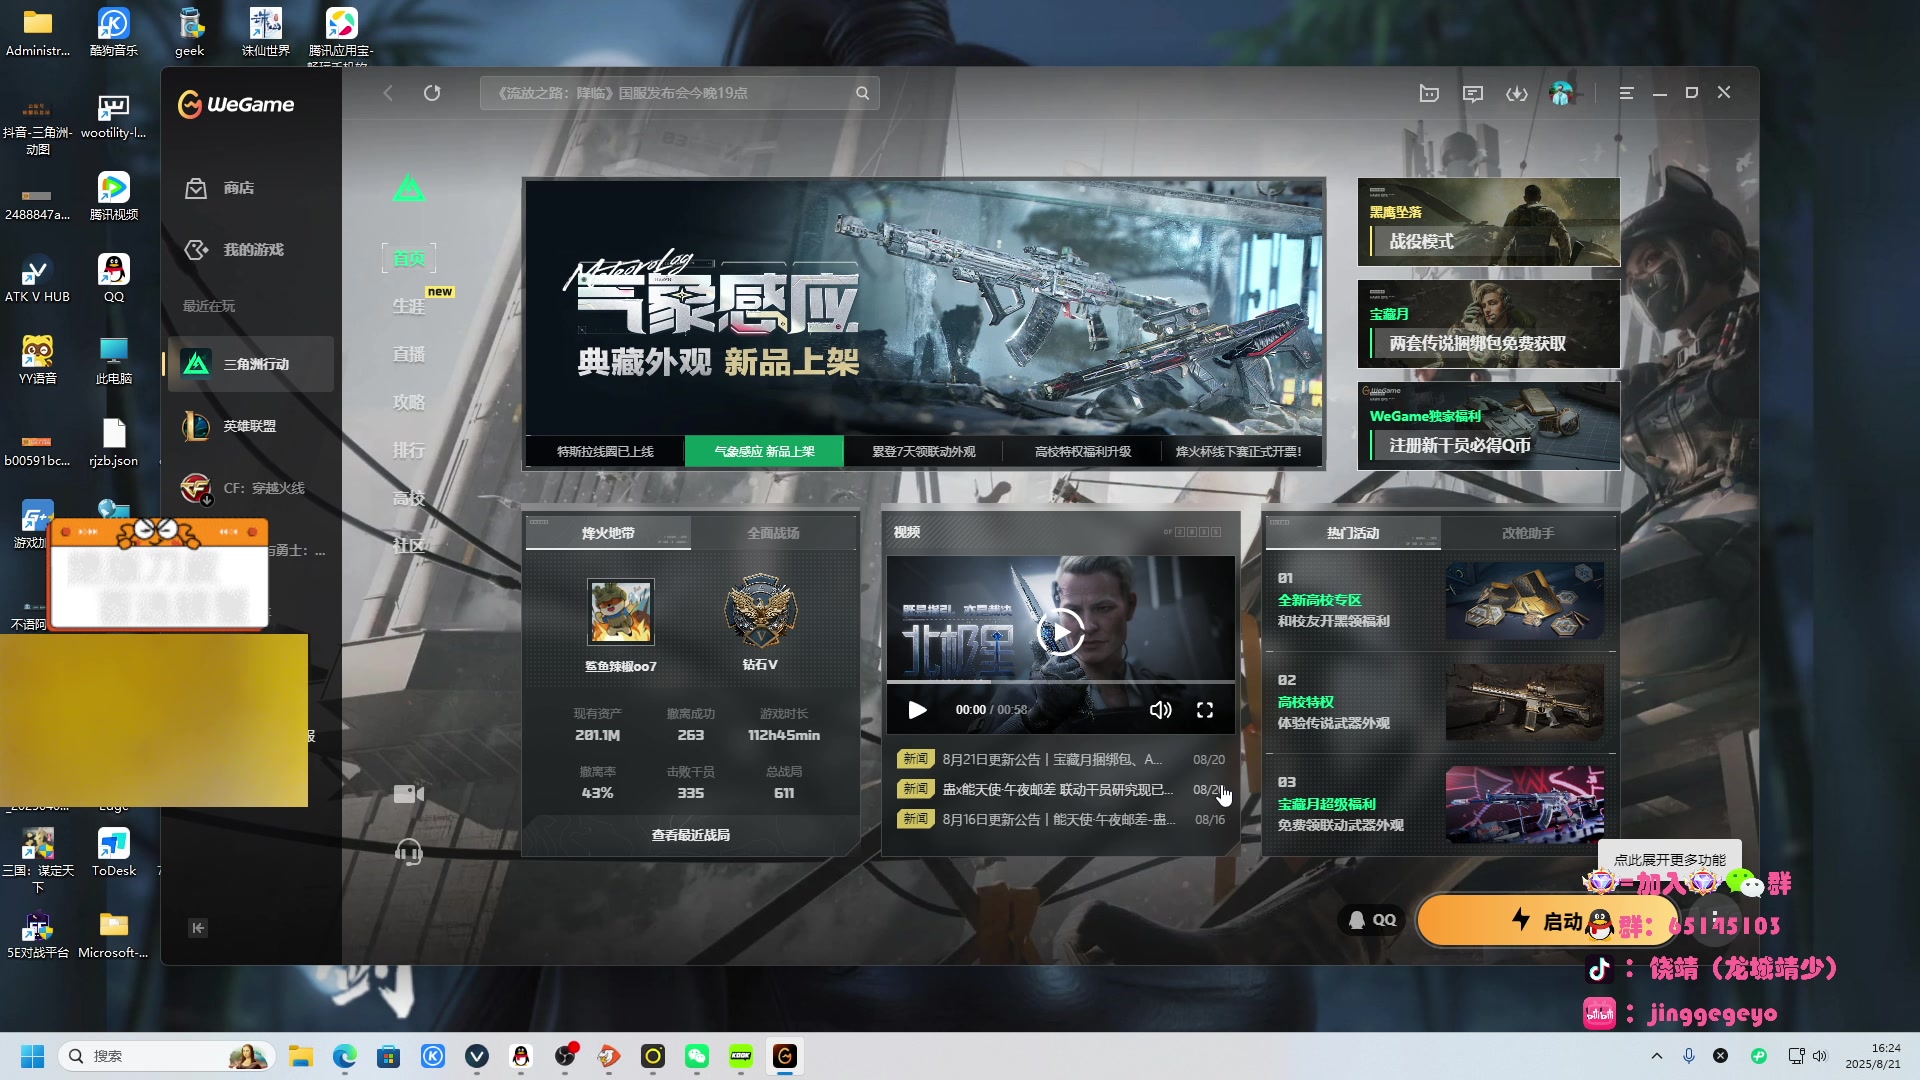Open the gift box icon in top bar
The height and width of the screenshot is (1080, 1920).
pos(1429,93)
